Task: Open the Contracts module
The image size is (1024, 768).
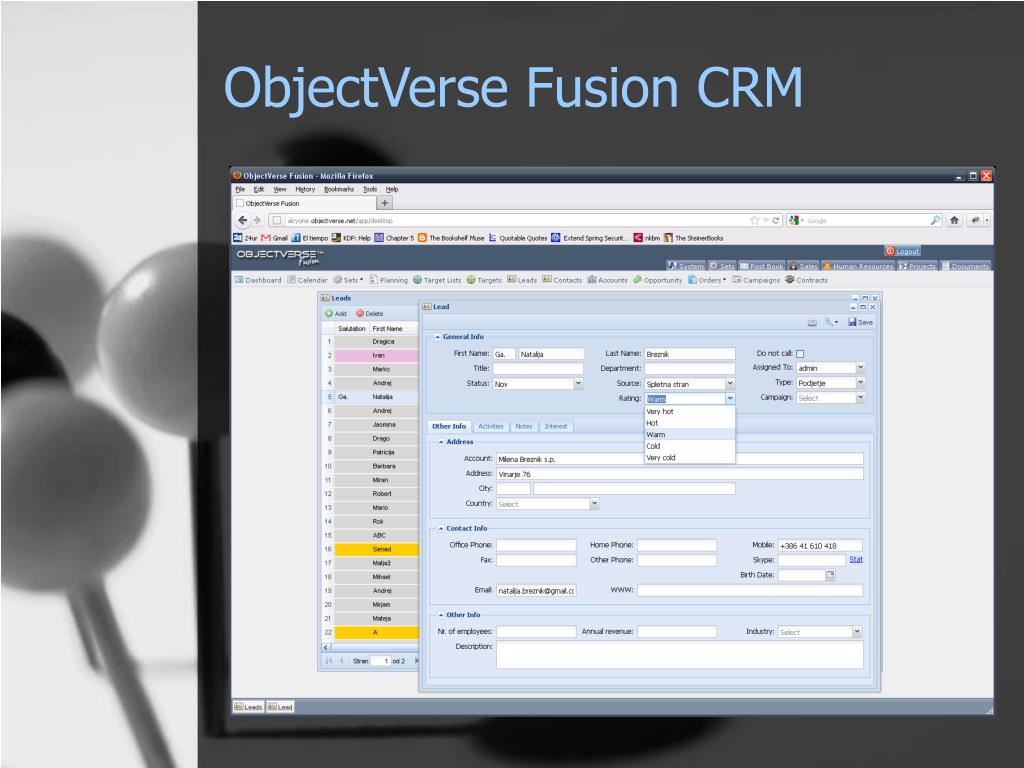Action: 807,280
